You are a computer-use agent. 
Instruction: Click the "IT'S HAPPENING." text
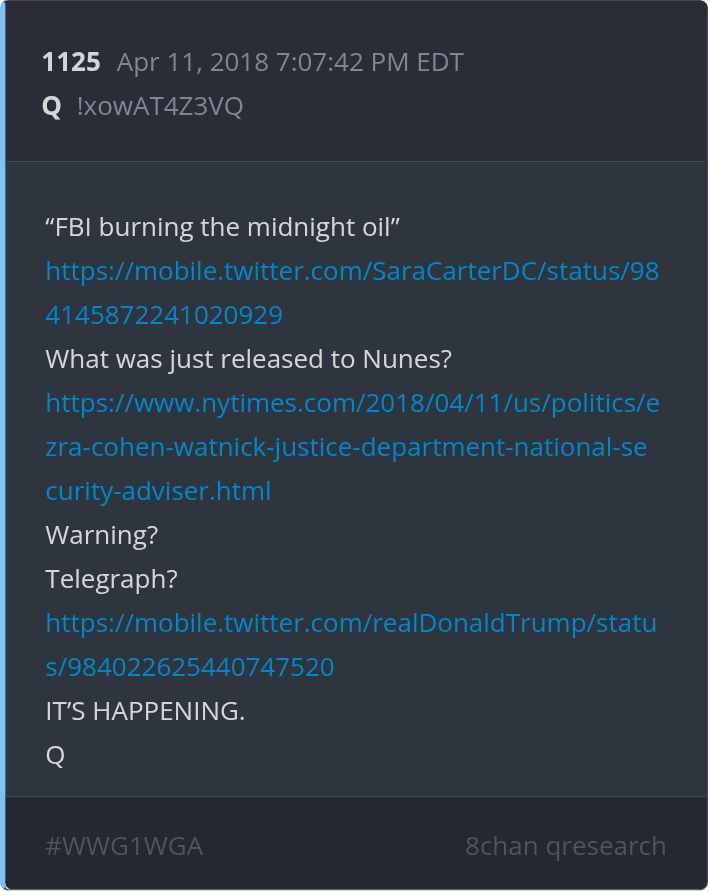(x=145, y=711)
